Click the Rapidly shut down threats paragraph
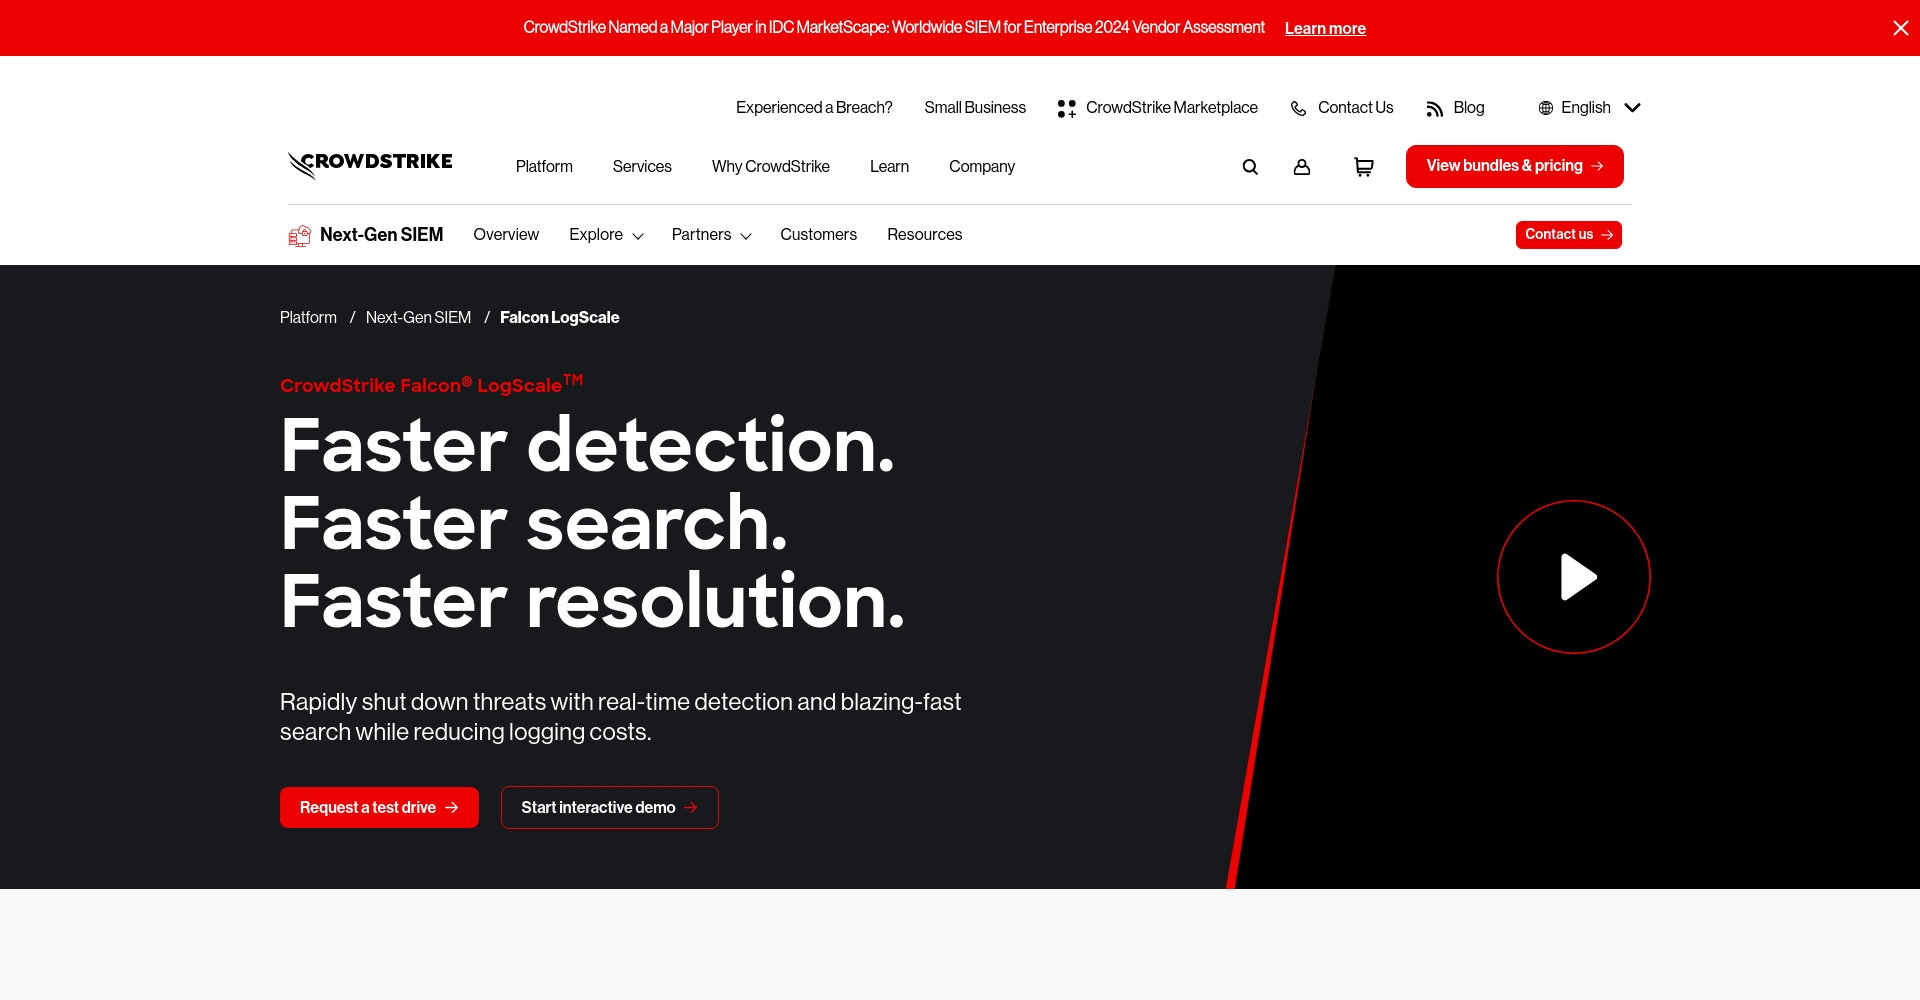The width and height of the screenshot is (1920, 1000). [x=620, y=717]
